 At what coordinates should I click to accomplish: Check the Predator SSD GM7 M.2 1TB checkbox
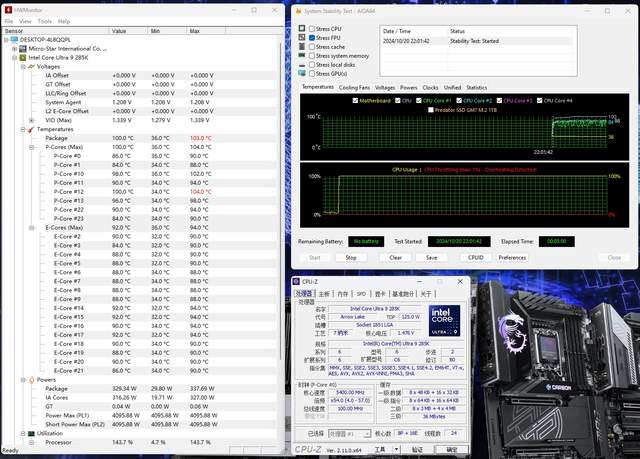tap(431, 110)
